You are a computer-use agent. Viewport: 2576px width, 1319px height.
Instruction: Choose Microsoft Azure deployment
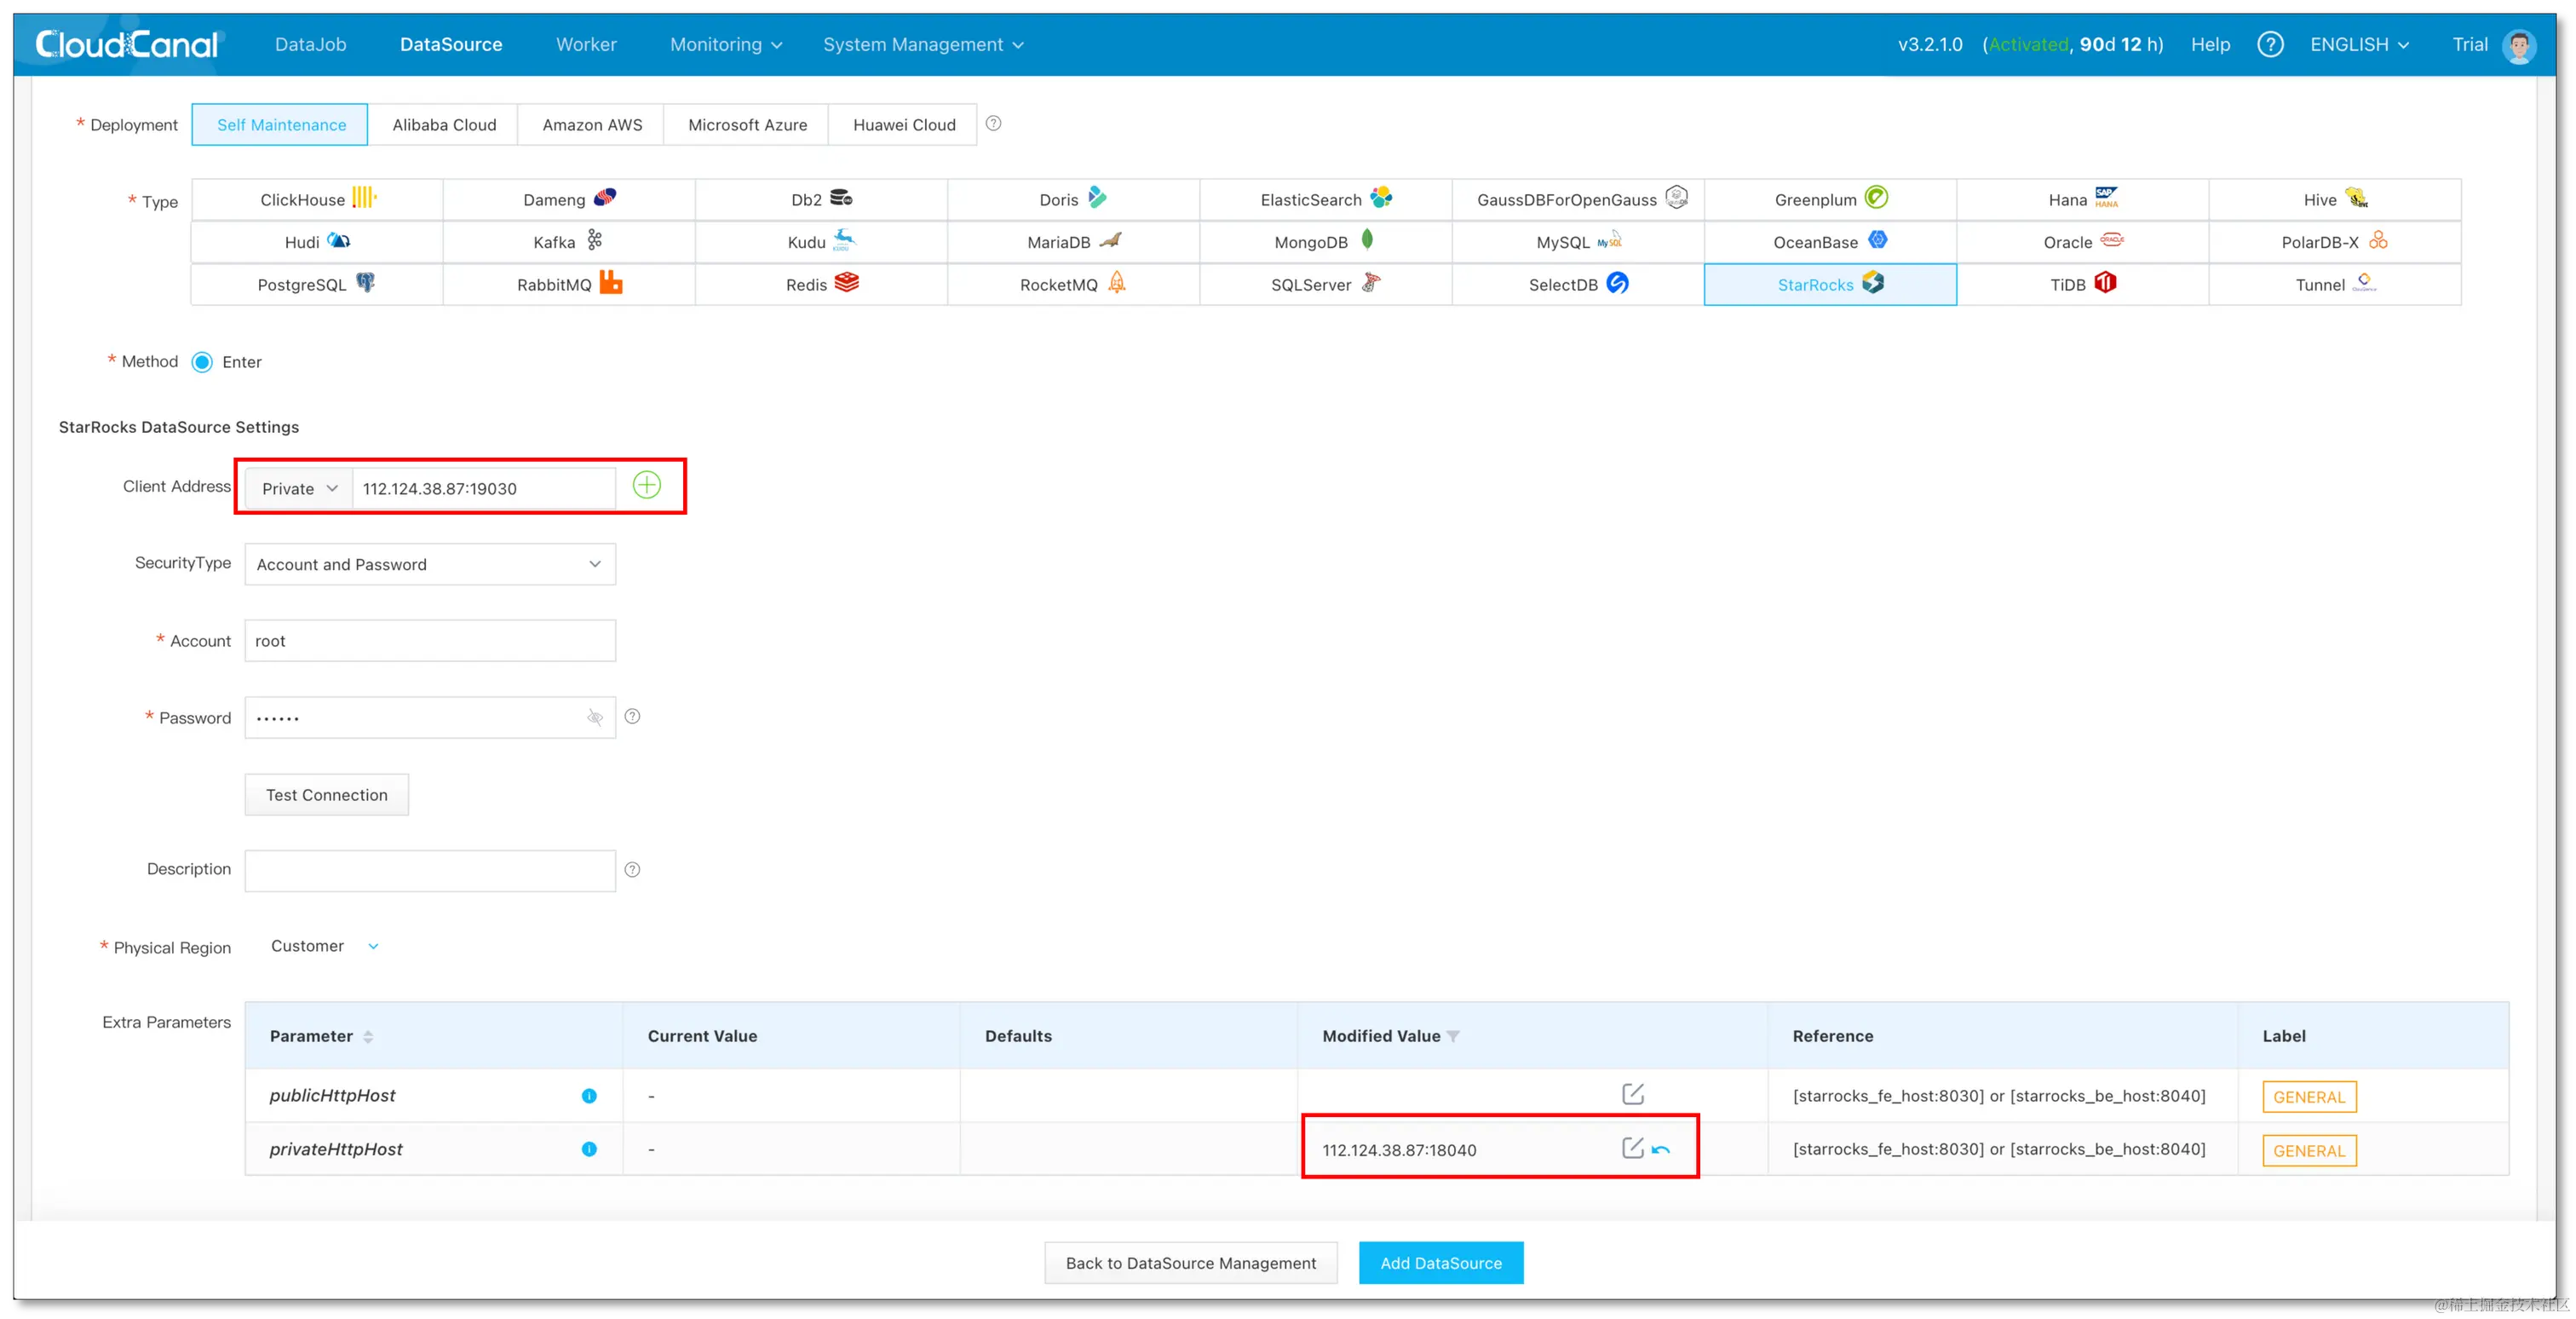coord(747,124)
